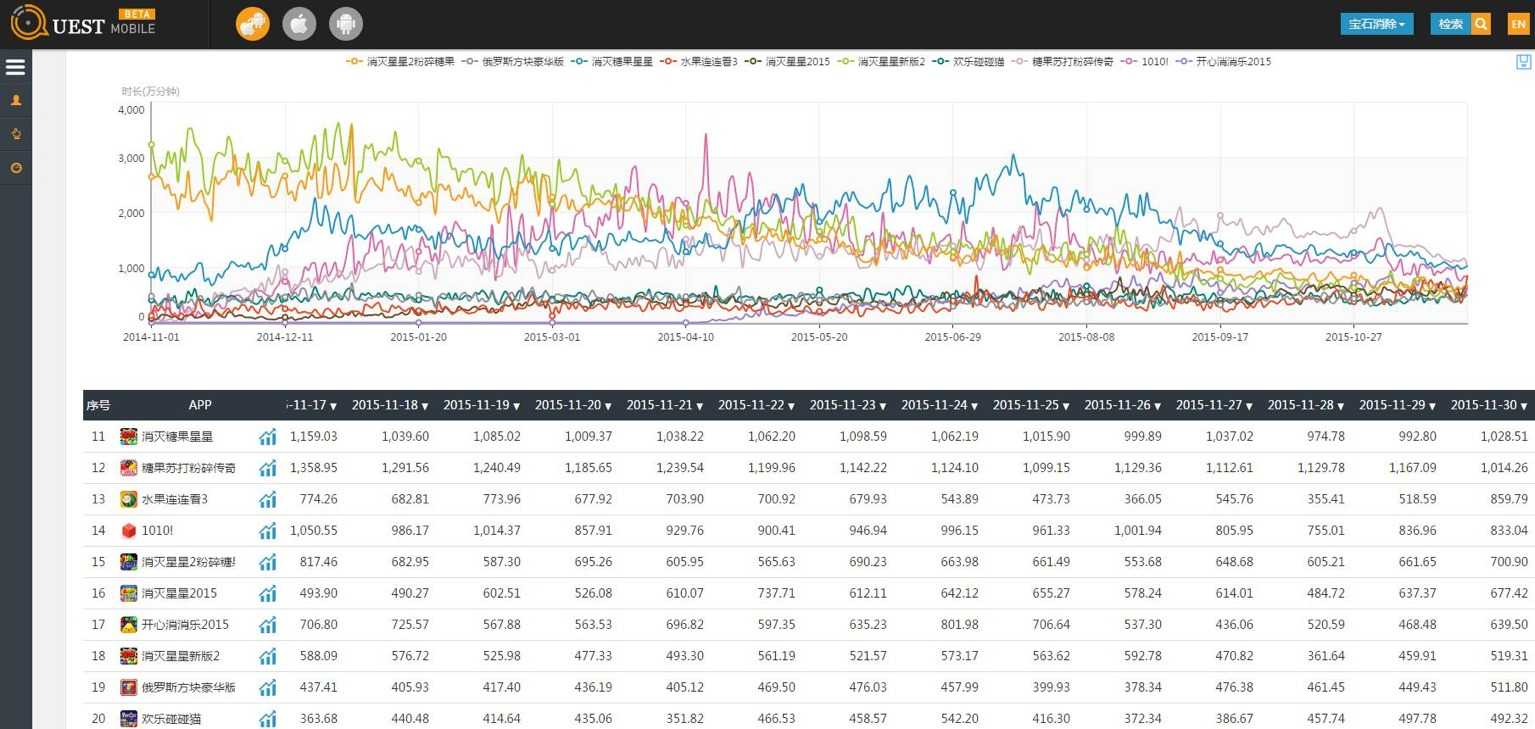Open the hamburger sidebar menu
Image resolution: width=1535 pixels, height=729 pixels.
(15, 67)
